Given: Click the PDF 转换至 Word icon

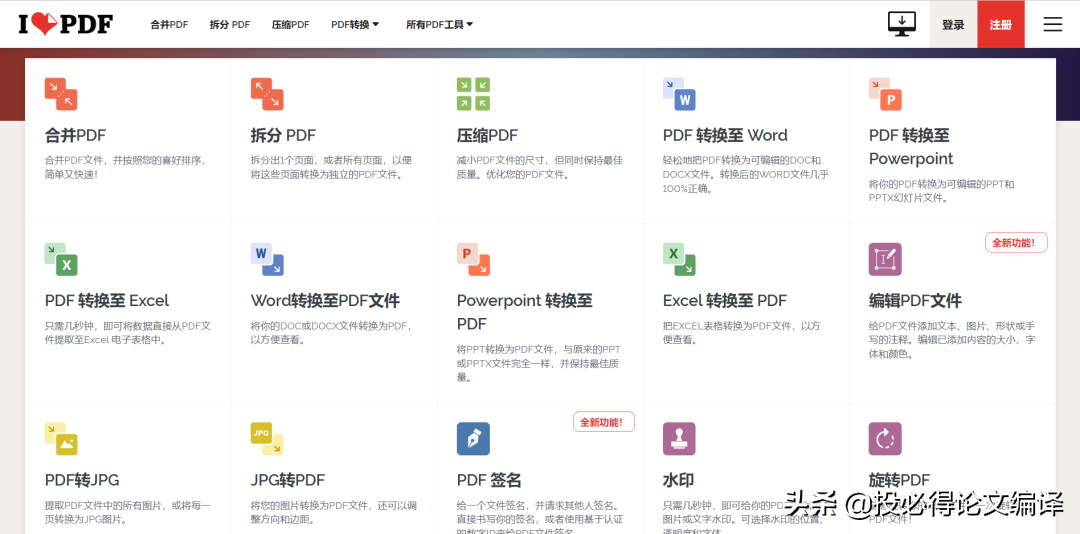Looking at the screenshot, I should (x=679, y=94).
